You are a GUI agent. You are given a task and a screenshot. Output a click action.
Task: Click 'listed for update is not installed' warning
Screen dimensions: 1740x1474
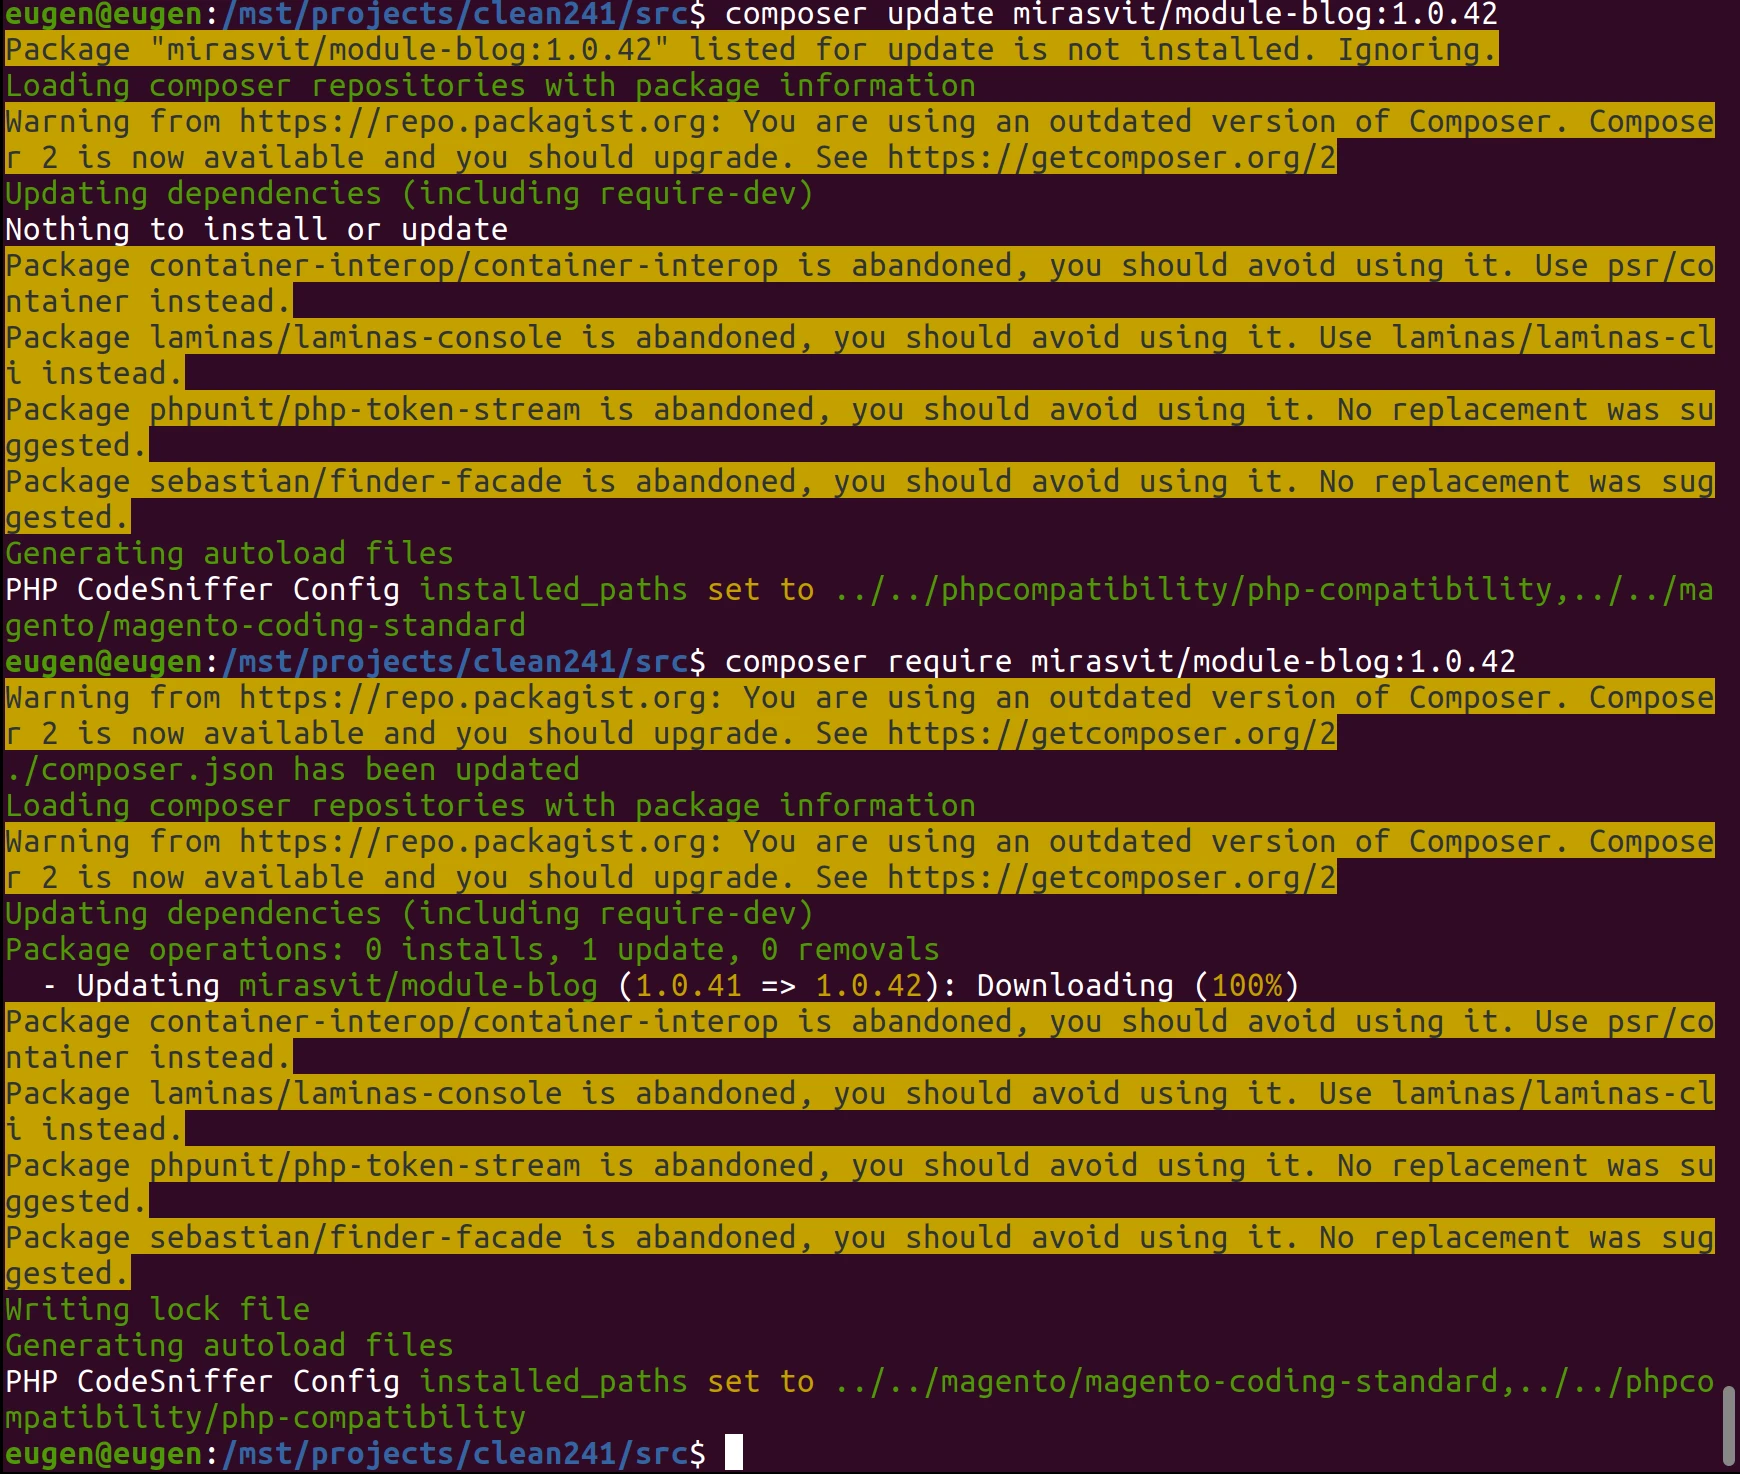(x=751, y=49)
